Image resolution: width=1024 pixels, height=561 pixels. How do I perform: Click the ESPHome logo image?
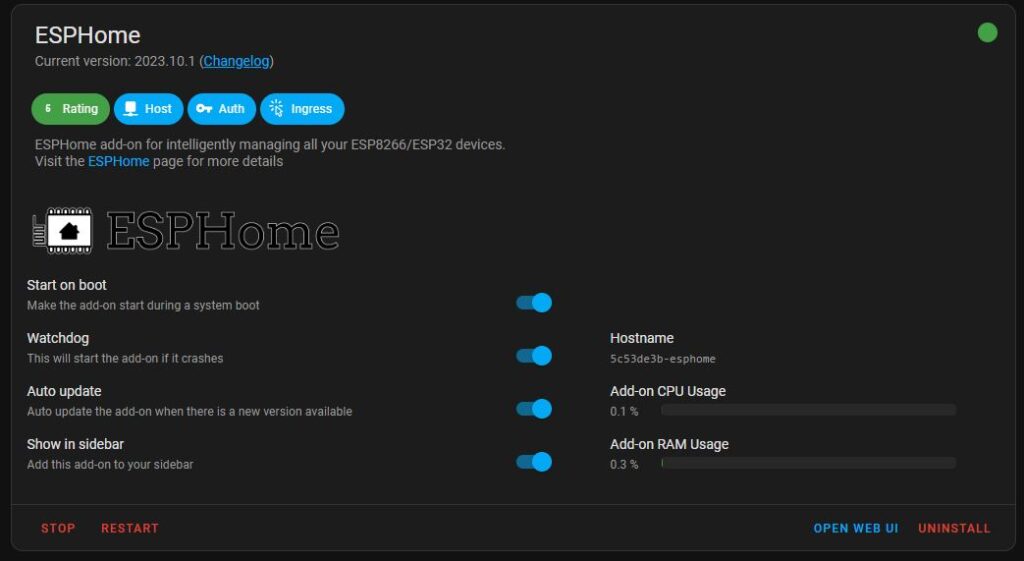coord(186,231)
